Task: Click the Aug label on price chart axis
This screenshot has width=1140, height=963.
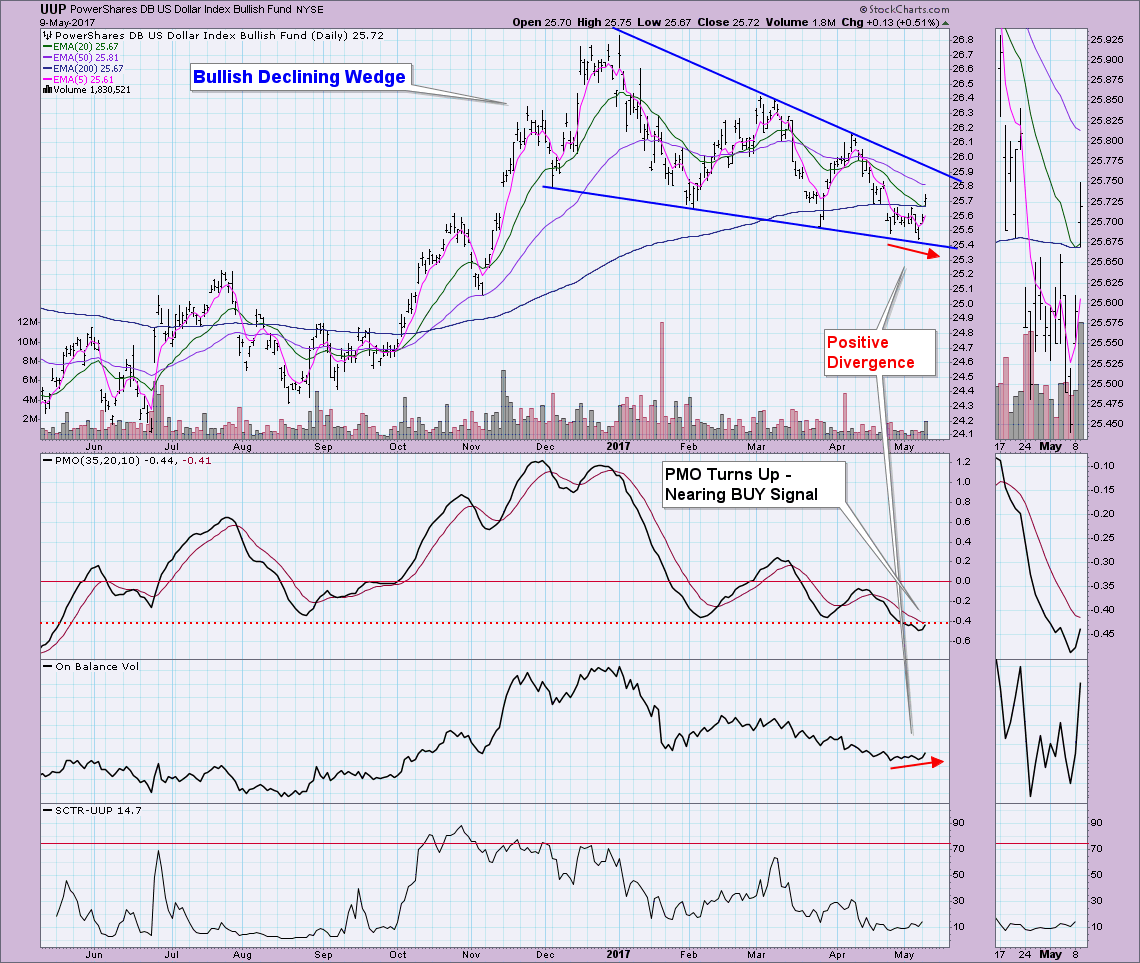Action: pos(242,446)
